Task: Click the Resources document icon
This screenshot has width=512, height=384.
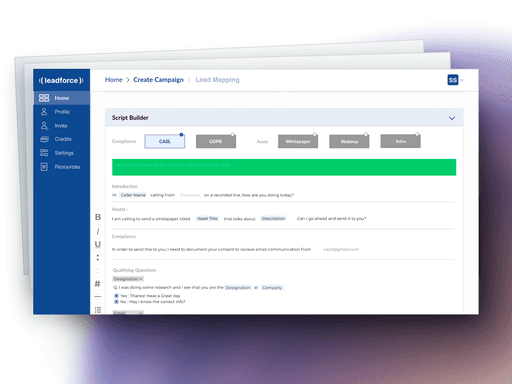Action: pos(44,167)
